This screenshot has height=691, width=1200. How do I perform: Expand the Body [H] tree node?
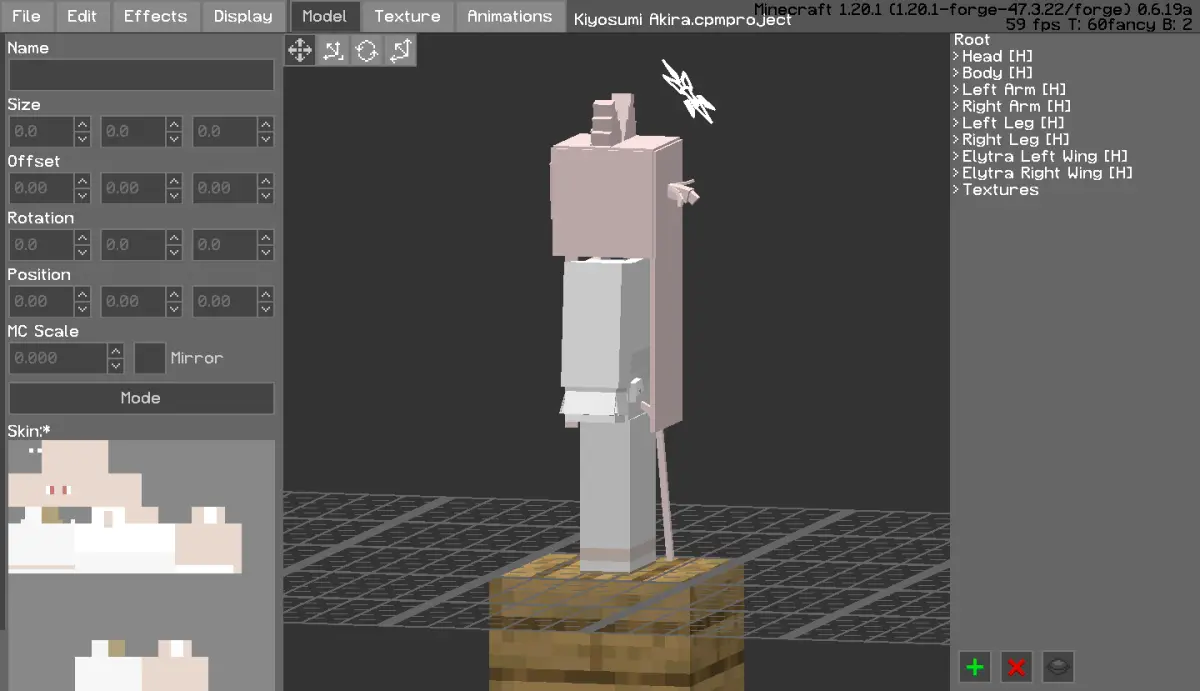[x=956, y=73]
